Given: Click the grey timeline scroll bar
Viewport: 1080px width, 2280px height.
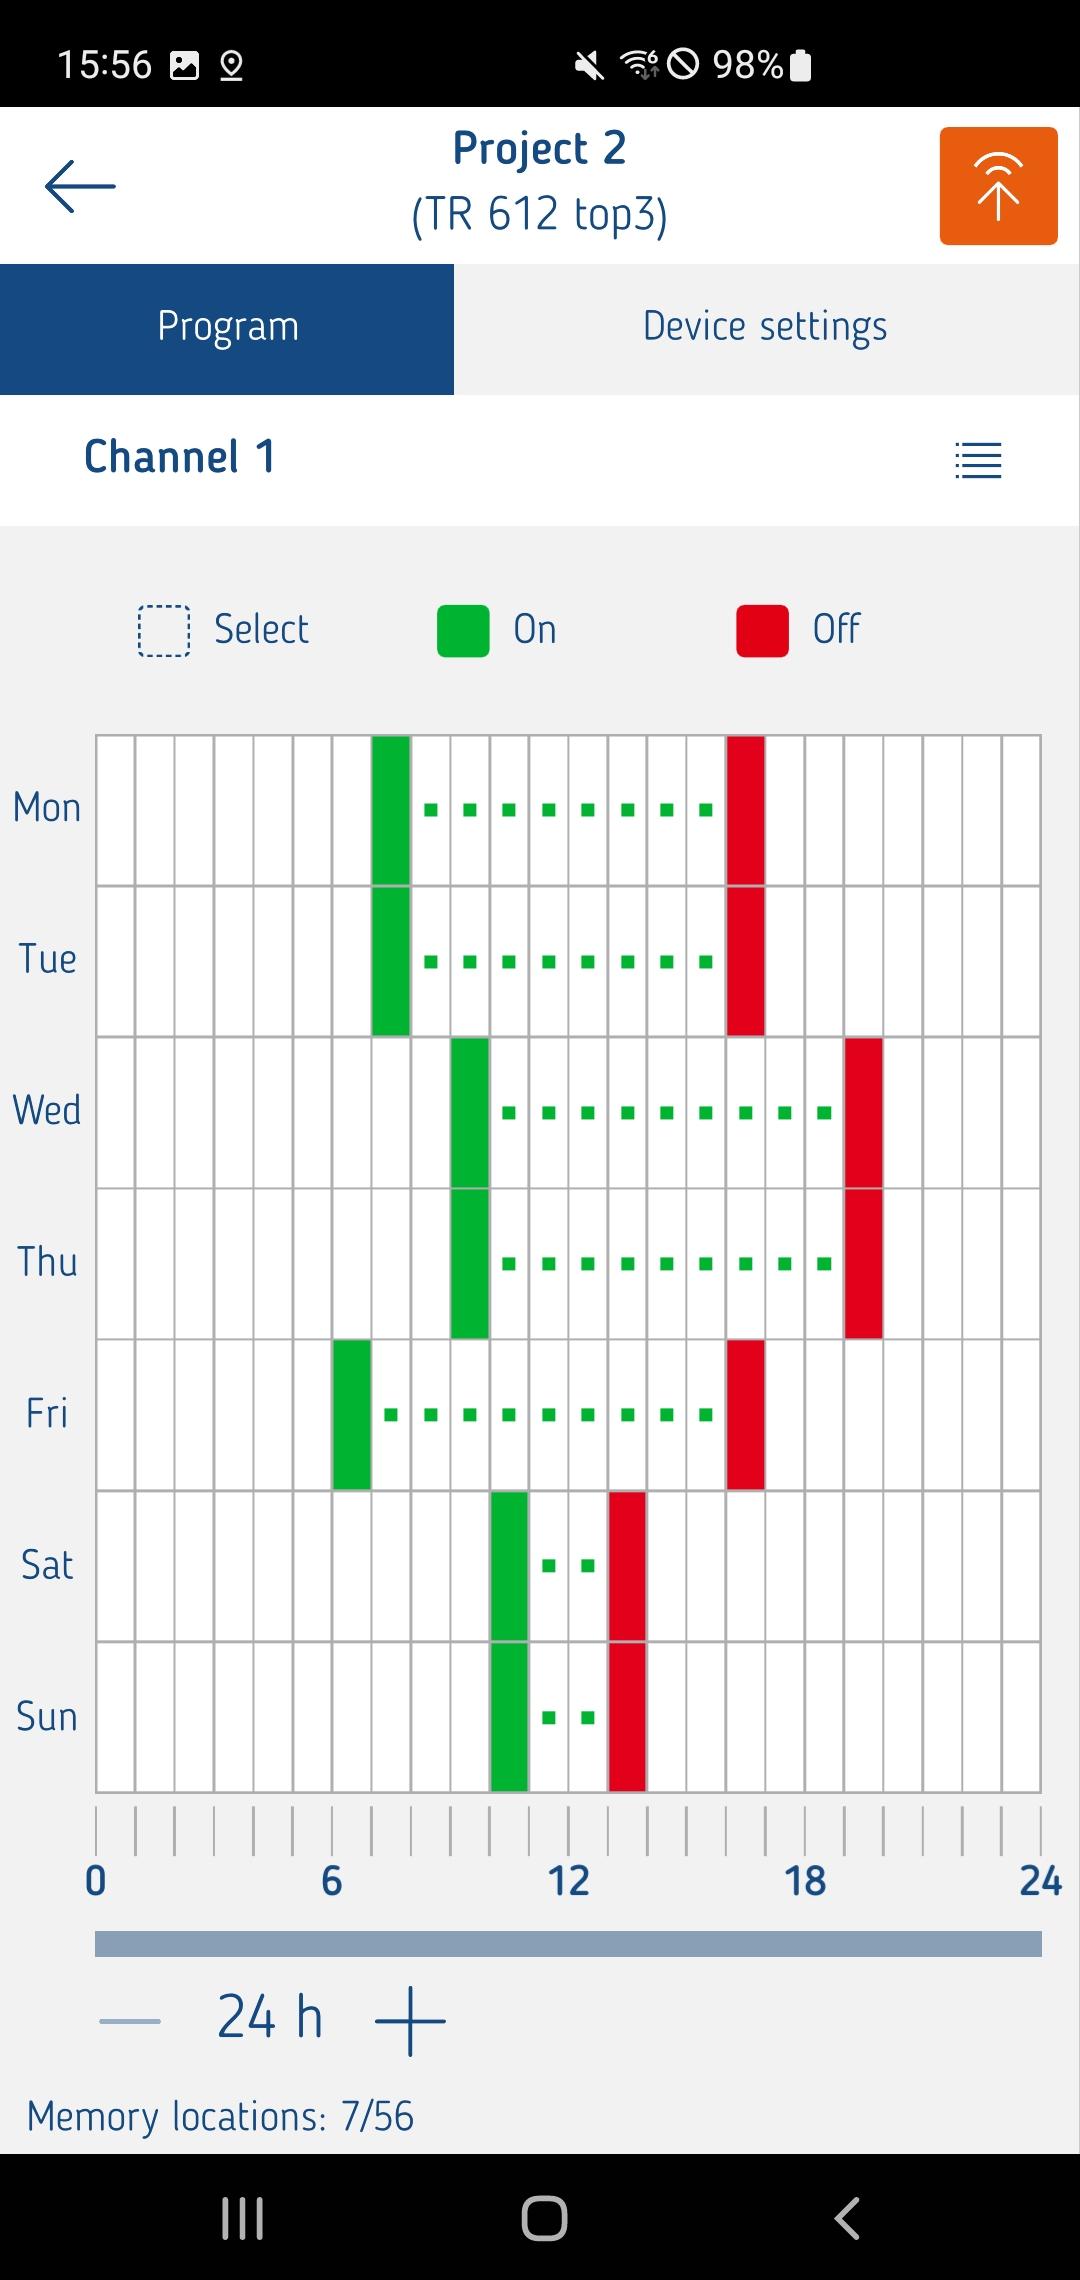Looking at the screenshot, I should (568, 1943).
